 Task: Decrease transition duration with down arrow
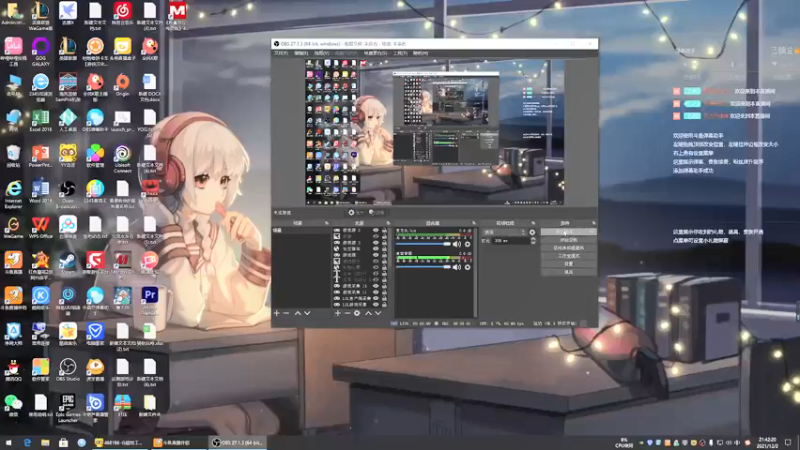(x=533, y=243)
